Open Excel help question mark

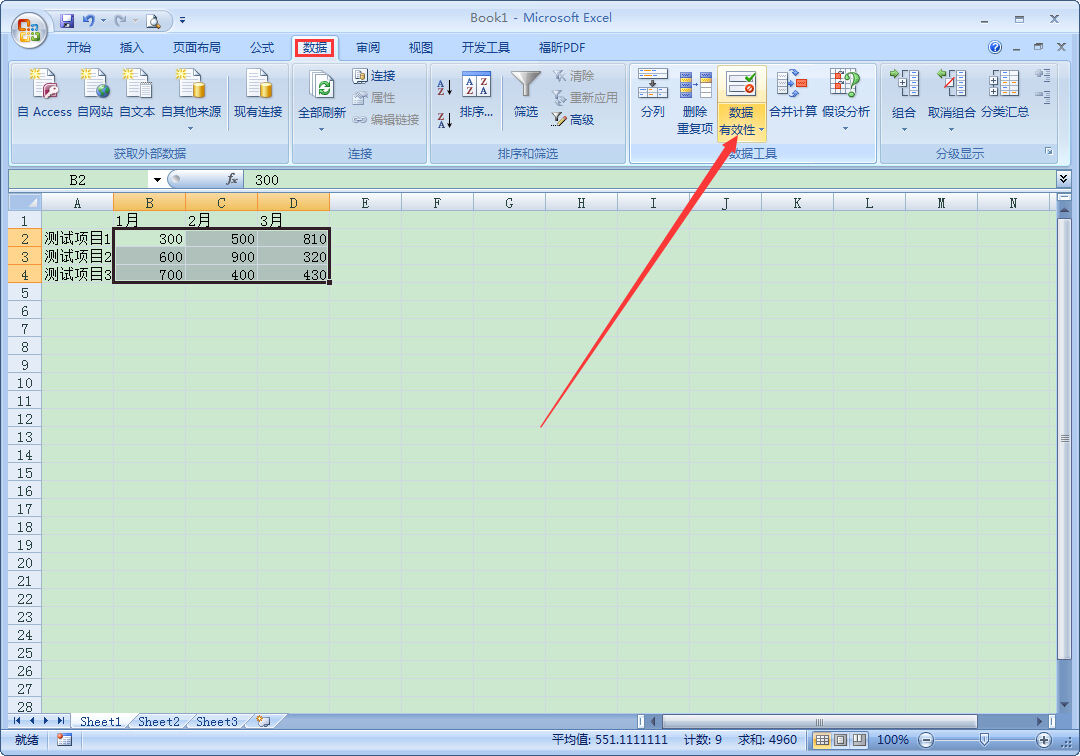click(x=995, y=47)
